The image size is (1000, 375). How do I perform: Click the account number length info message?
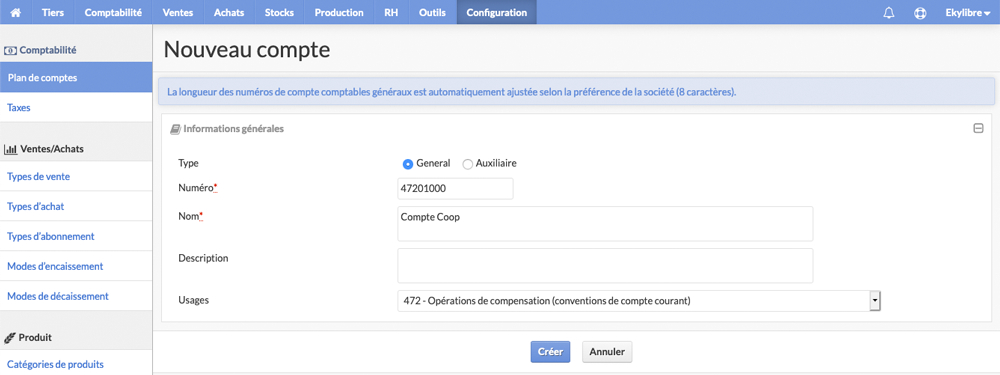click(577, 92)
